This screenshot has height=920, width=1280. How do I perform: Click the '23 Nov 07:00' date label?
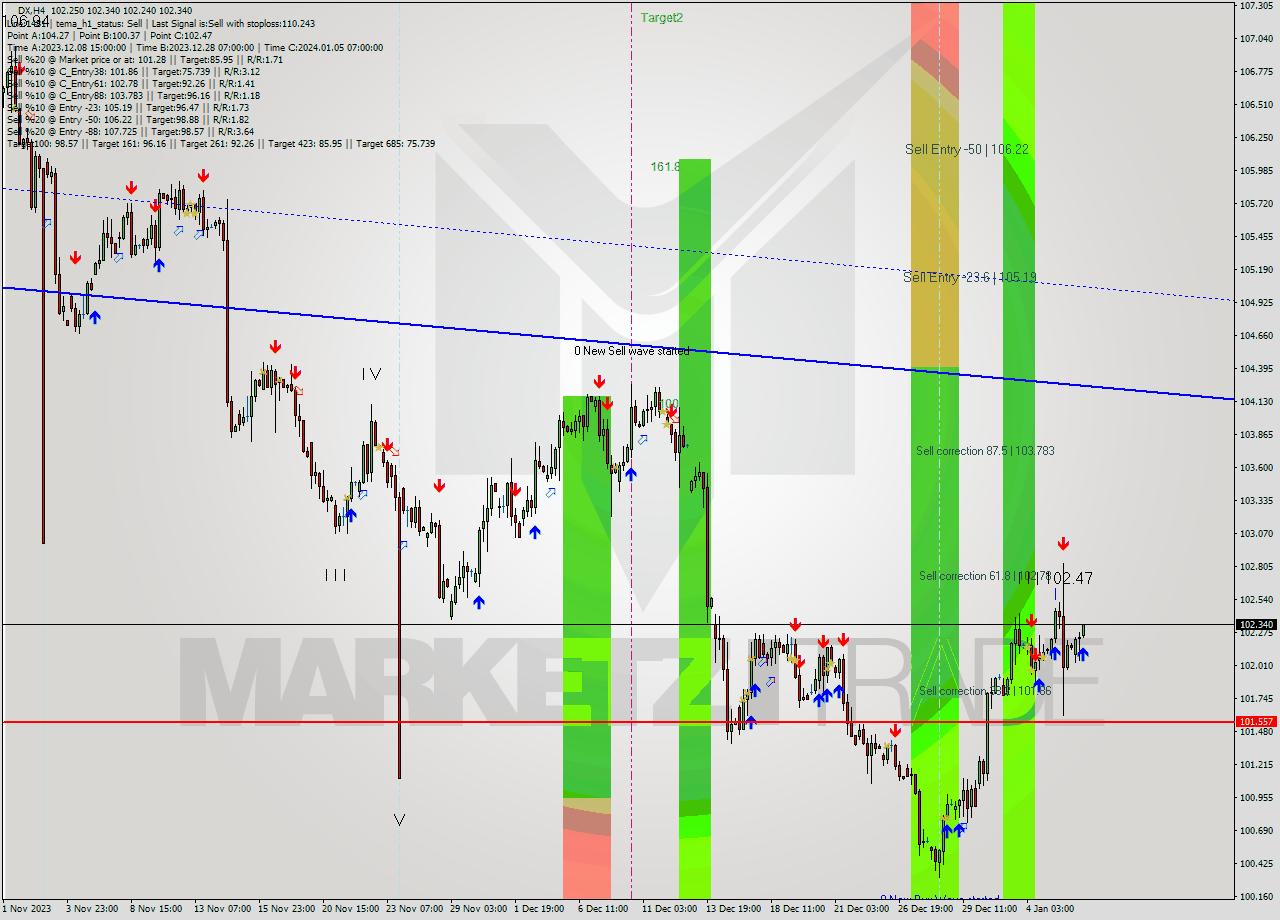pyautogui.click(x=414, y=909)
